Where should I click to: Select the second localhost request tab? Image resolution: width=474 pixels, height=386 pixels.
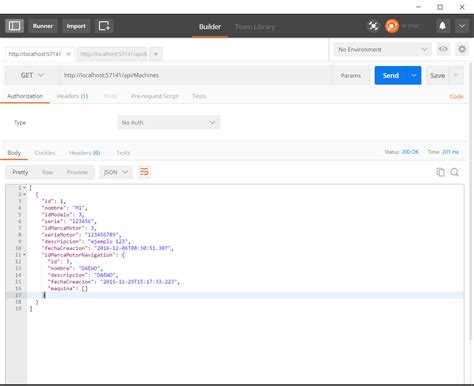[113, 54]
